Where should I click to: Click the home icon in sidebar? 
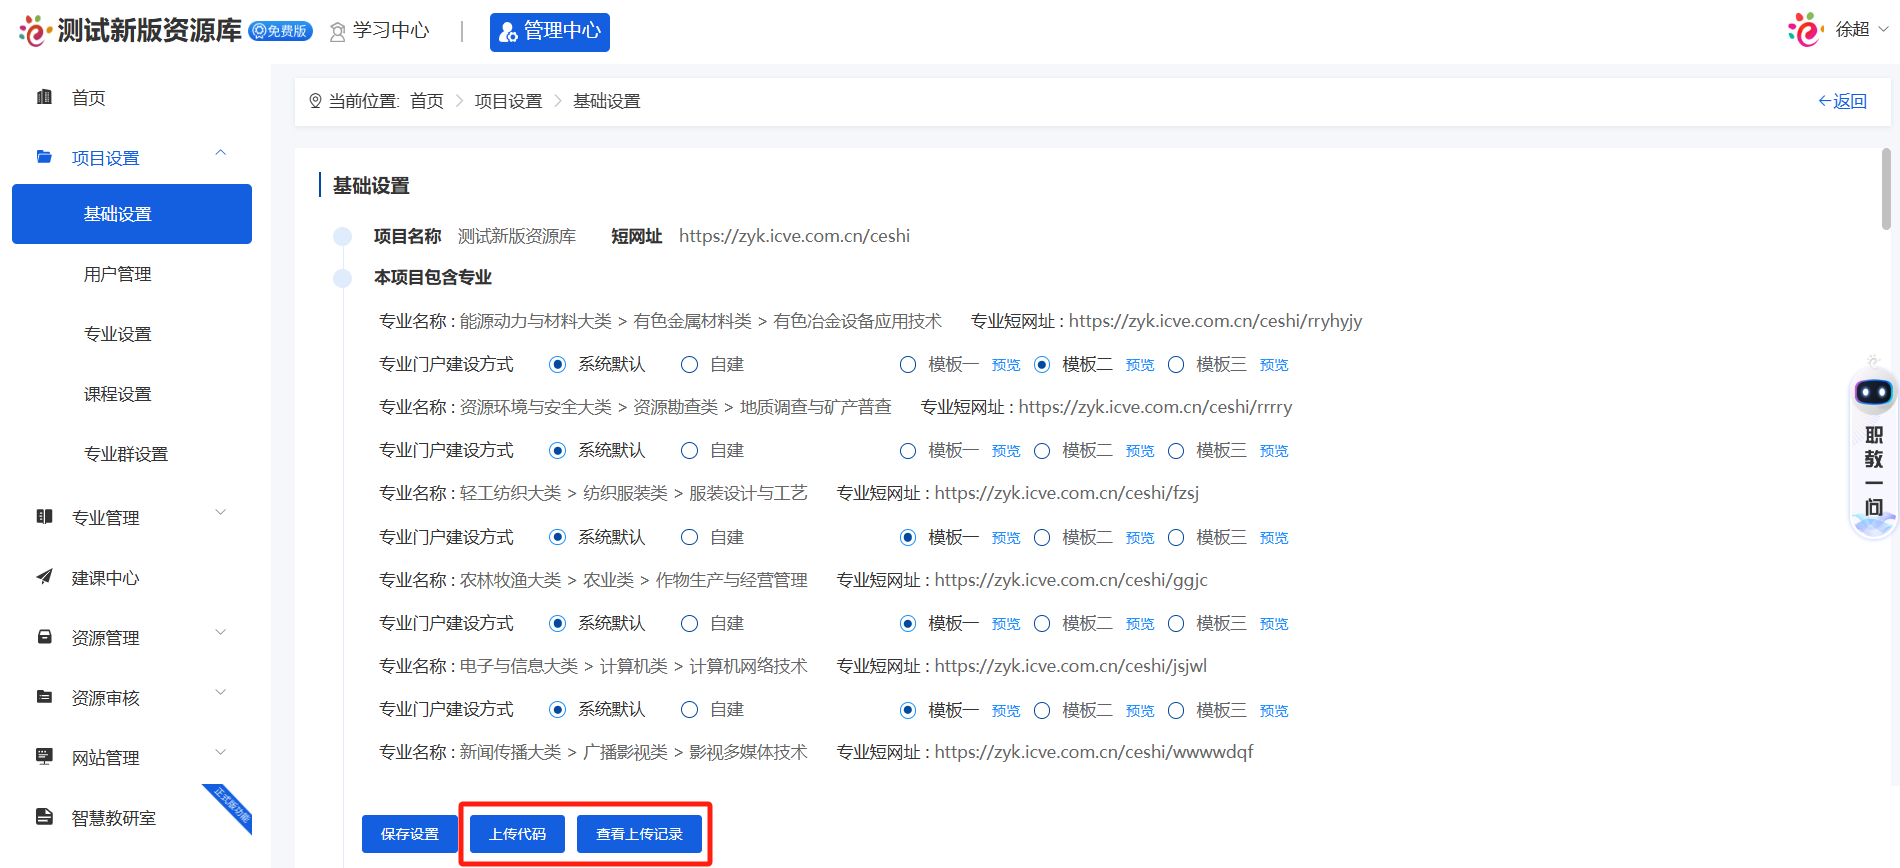(44, 97)
